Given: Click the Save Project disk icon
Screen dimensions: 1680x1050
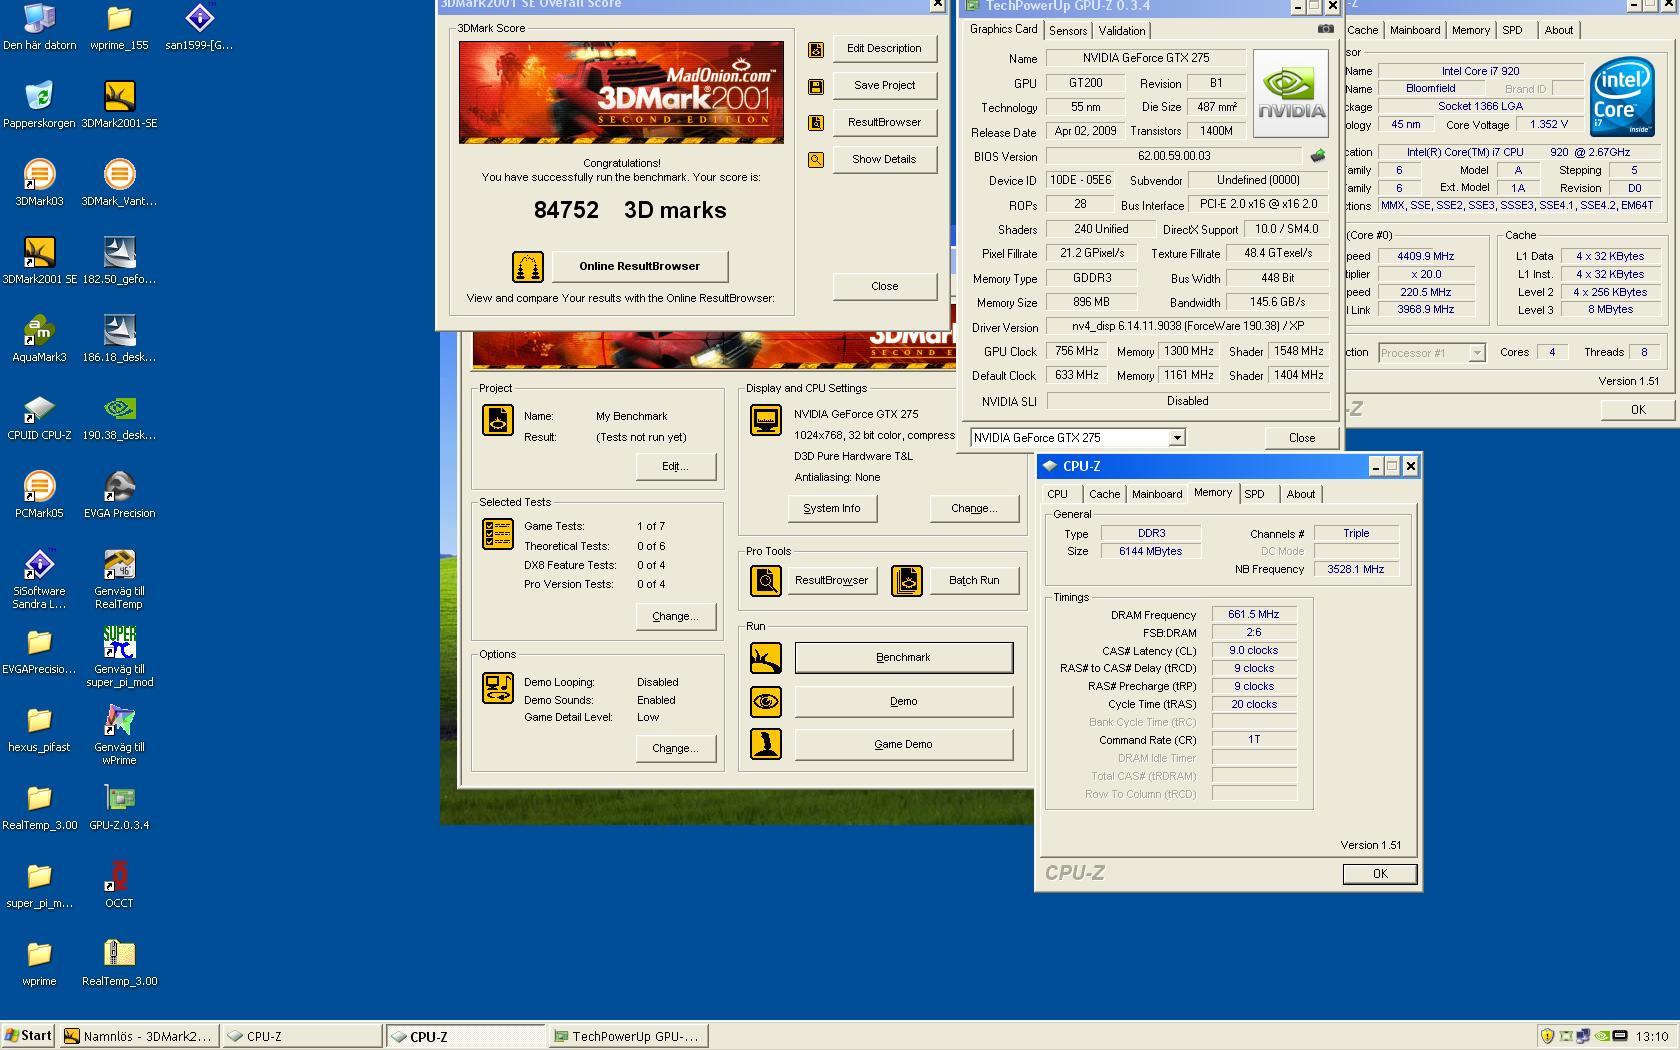Looking at the screenshot, I should [x=816, y=86].
